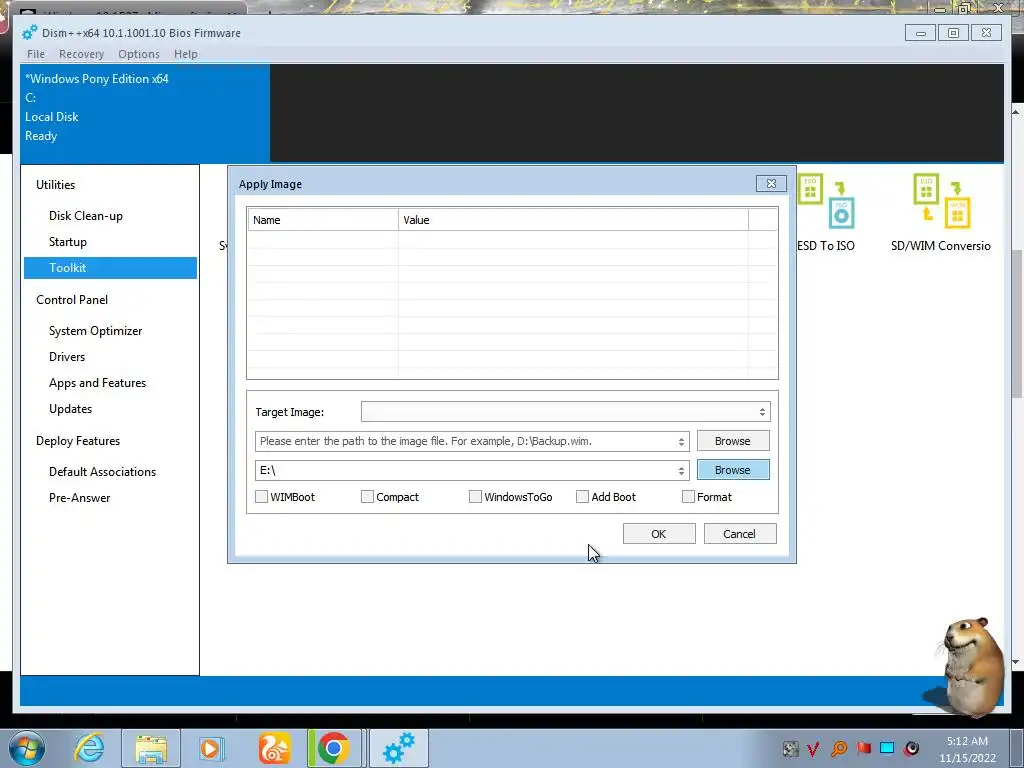Click Browse next to image file path
Screen dimensions: 1024x768
click(x=733, y=441)
